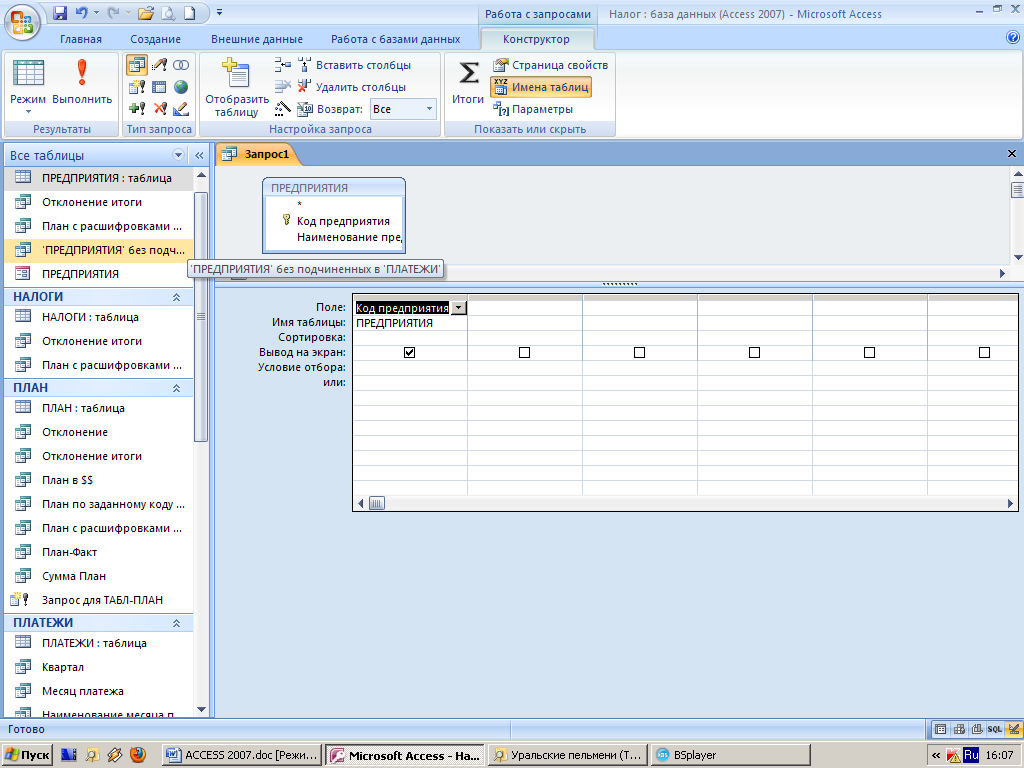Viewport: 1024px width, 768px height.
Task: Click the Итоги sigma totals button
Action: (x=468, y=82)
